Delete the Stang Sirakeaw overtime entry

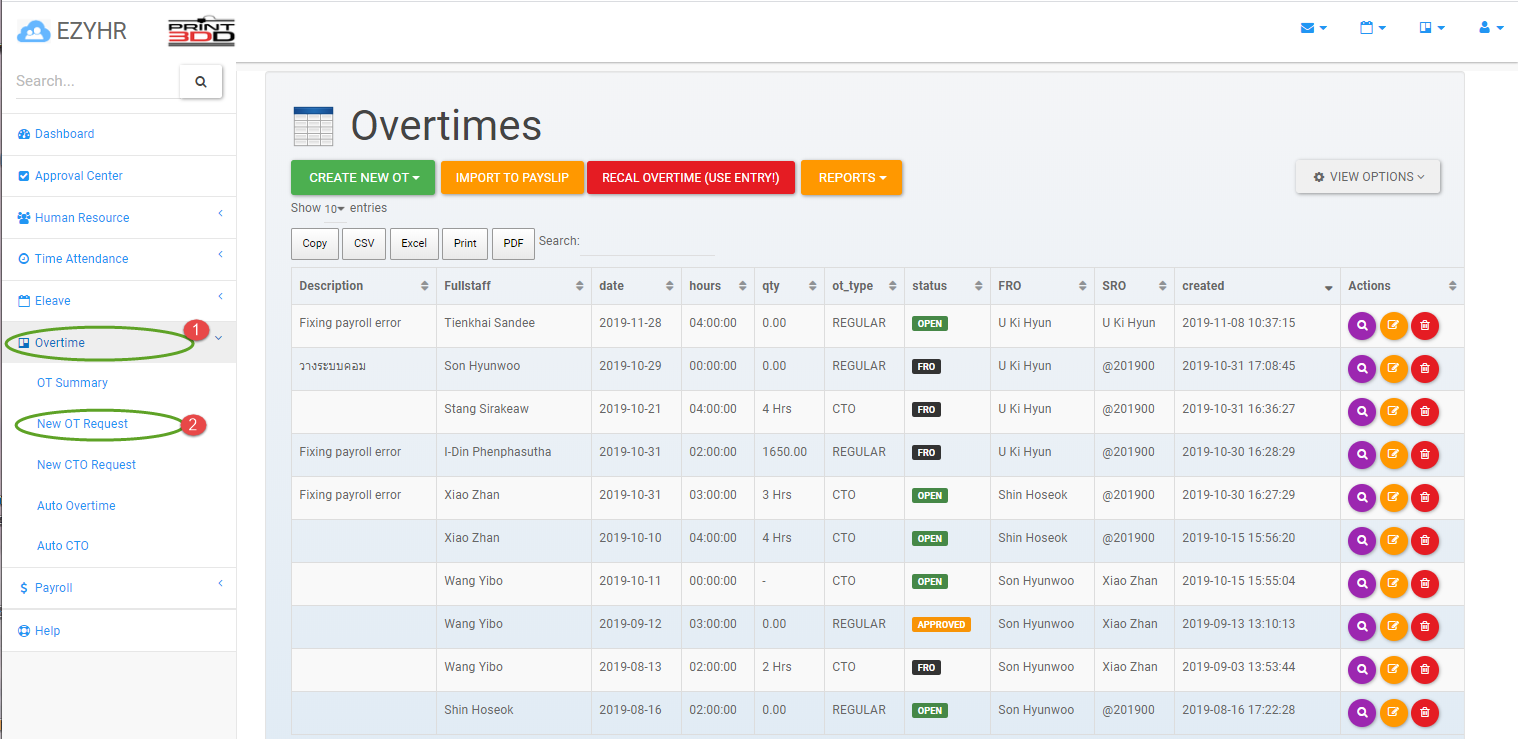[1425, 411]
